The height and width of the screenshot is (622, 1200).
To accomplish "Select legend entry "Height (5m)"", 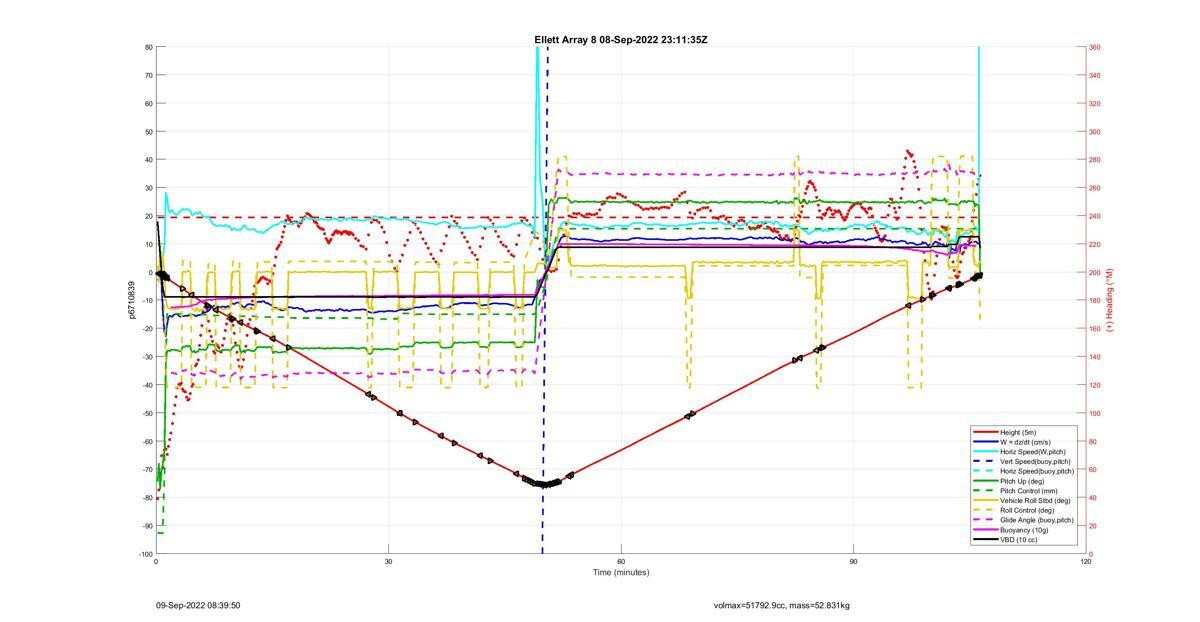I will click(1020, 432).
